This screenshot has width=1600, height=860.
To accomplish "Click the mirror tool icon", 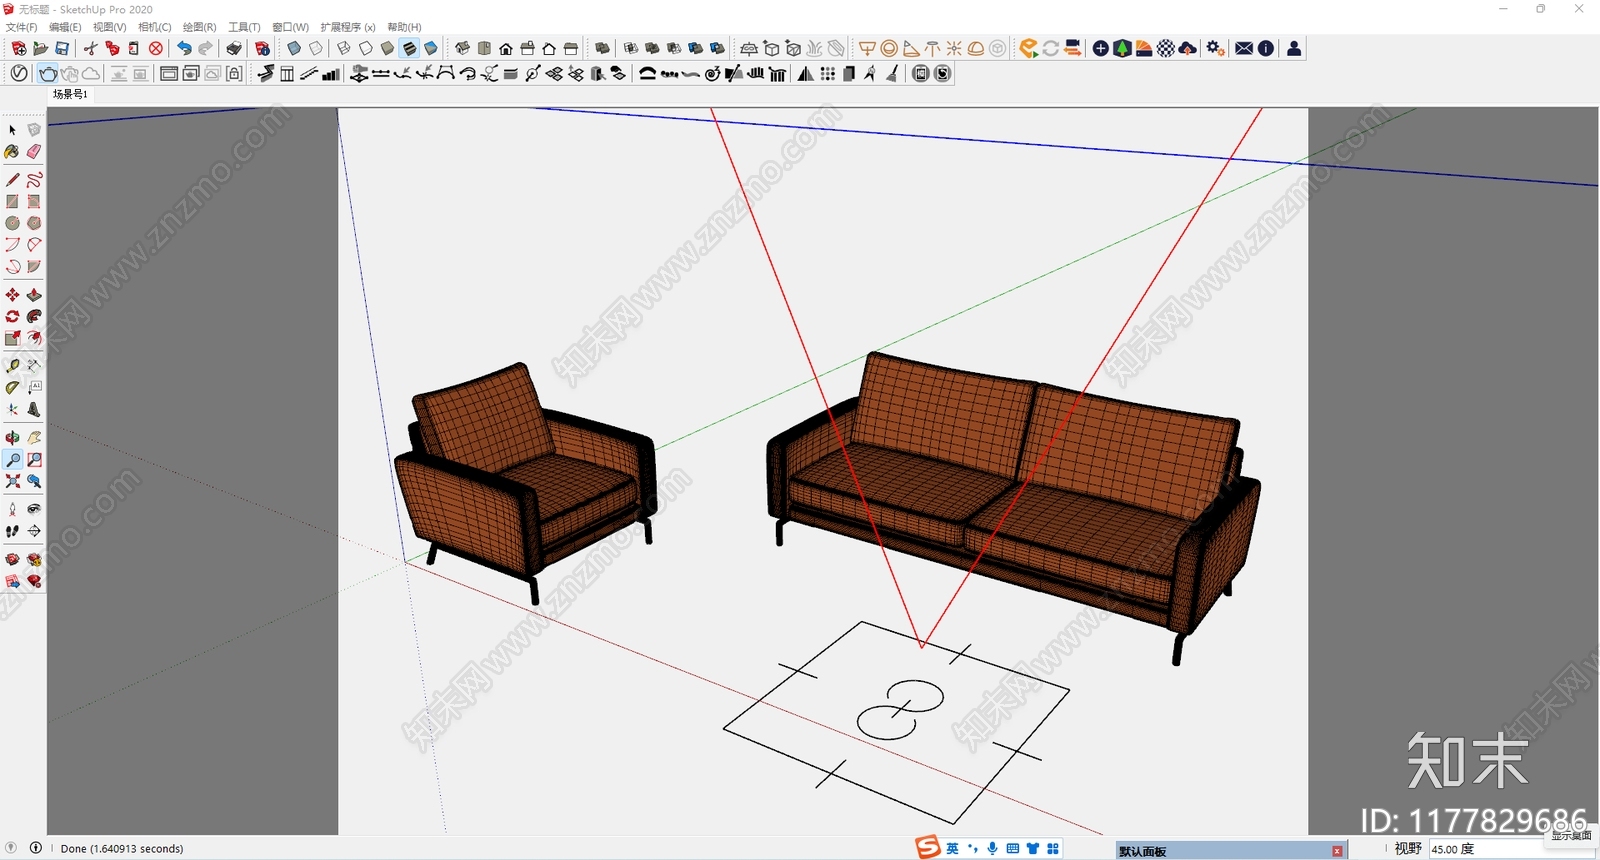I will point(805,73).
